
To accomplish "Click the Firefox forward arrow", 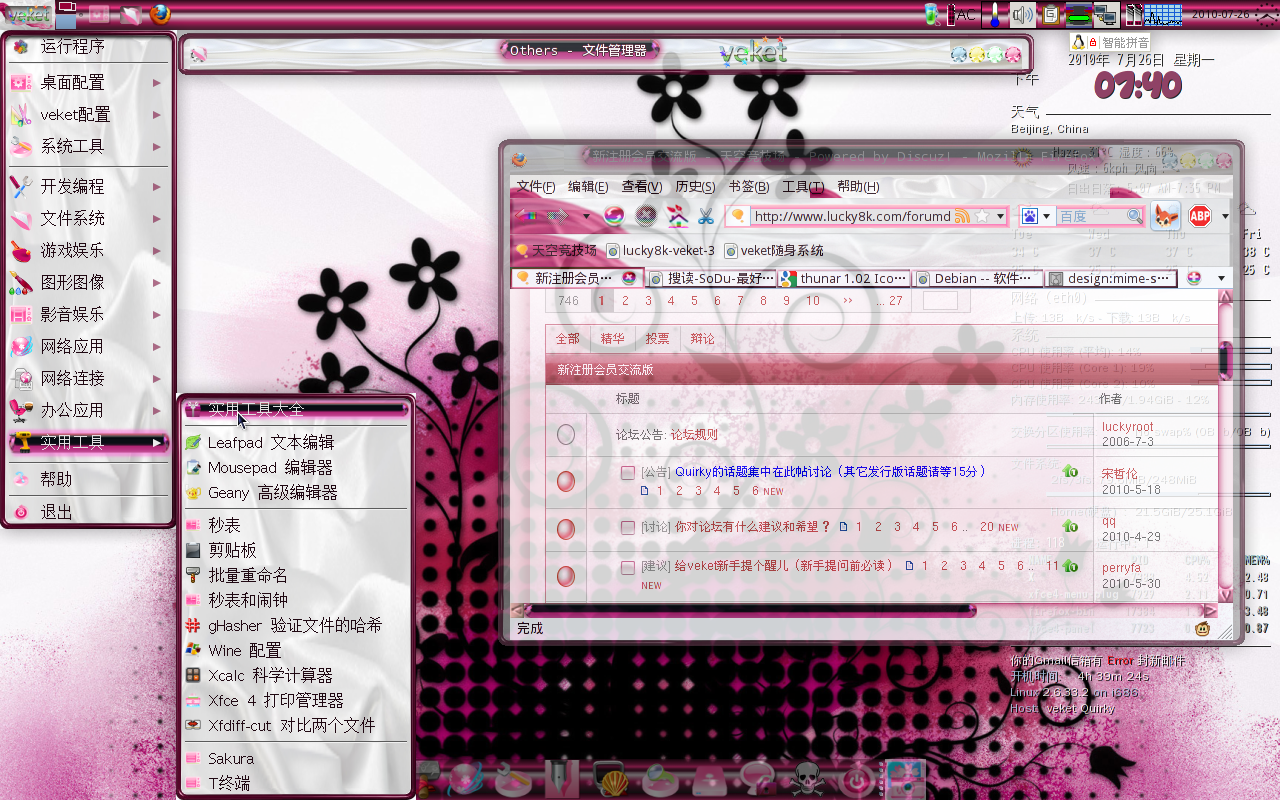I will [557, 215].
